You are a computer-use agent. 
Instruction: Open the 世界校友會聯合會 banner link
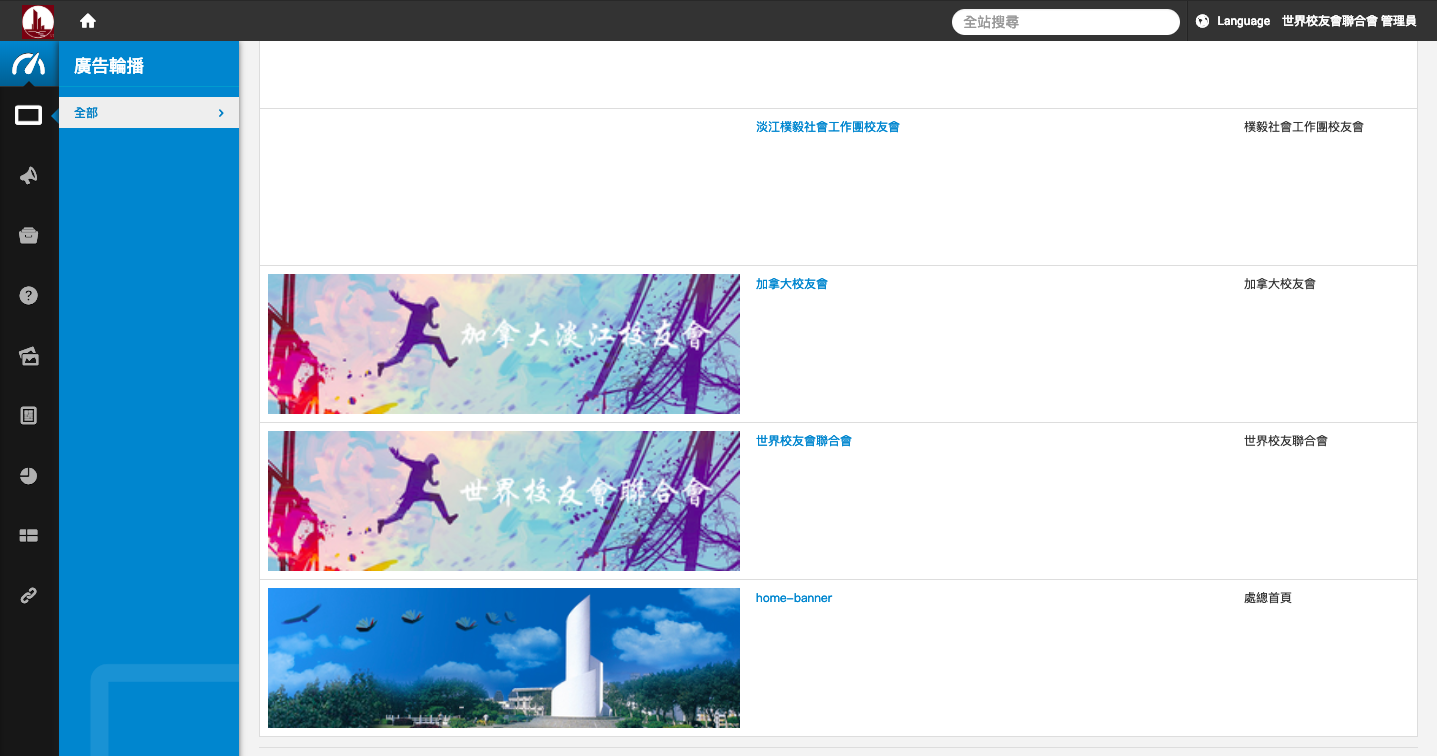pos(804,441)
